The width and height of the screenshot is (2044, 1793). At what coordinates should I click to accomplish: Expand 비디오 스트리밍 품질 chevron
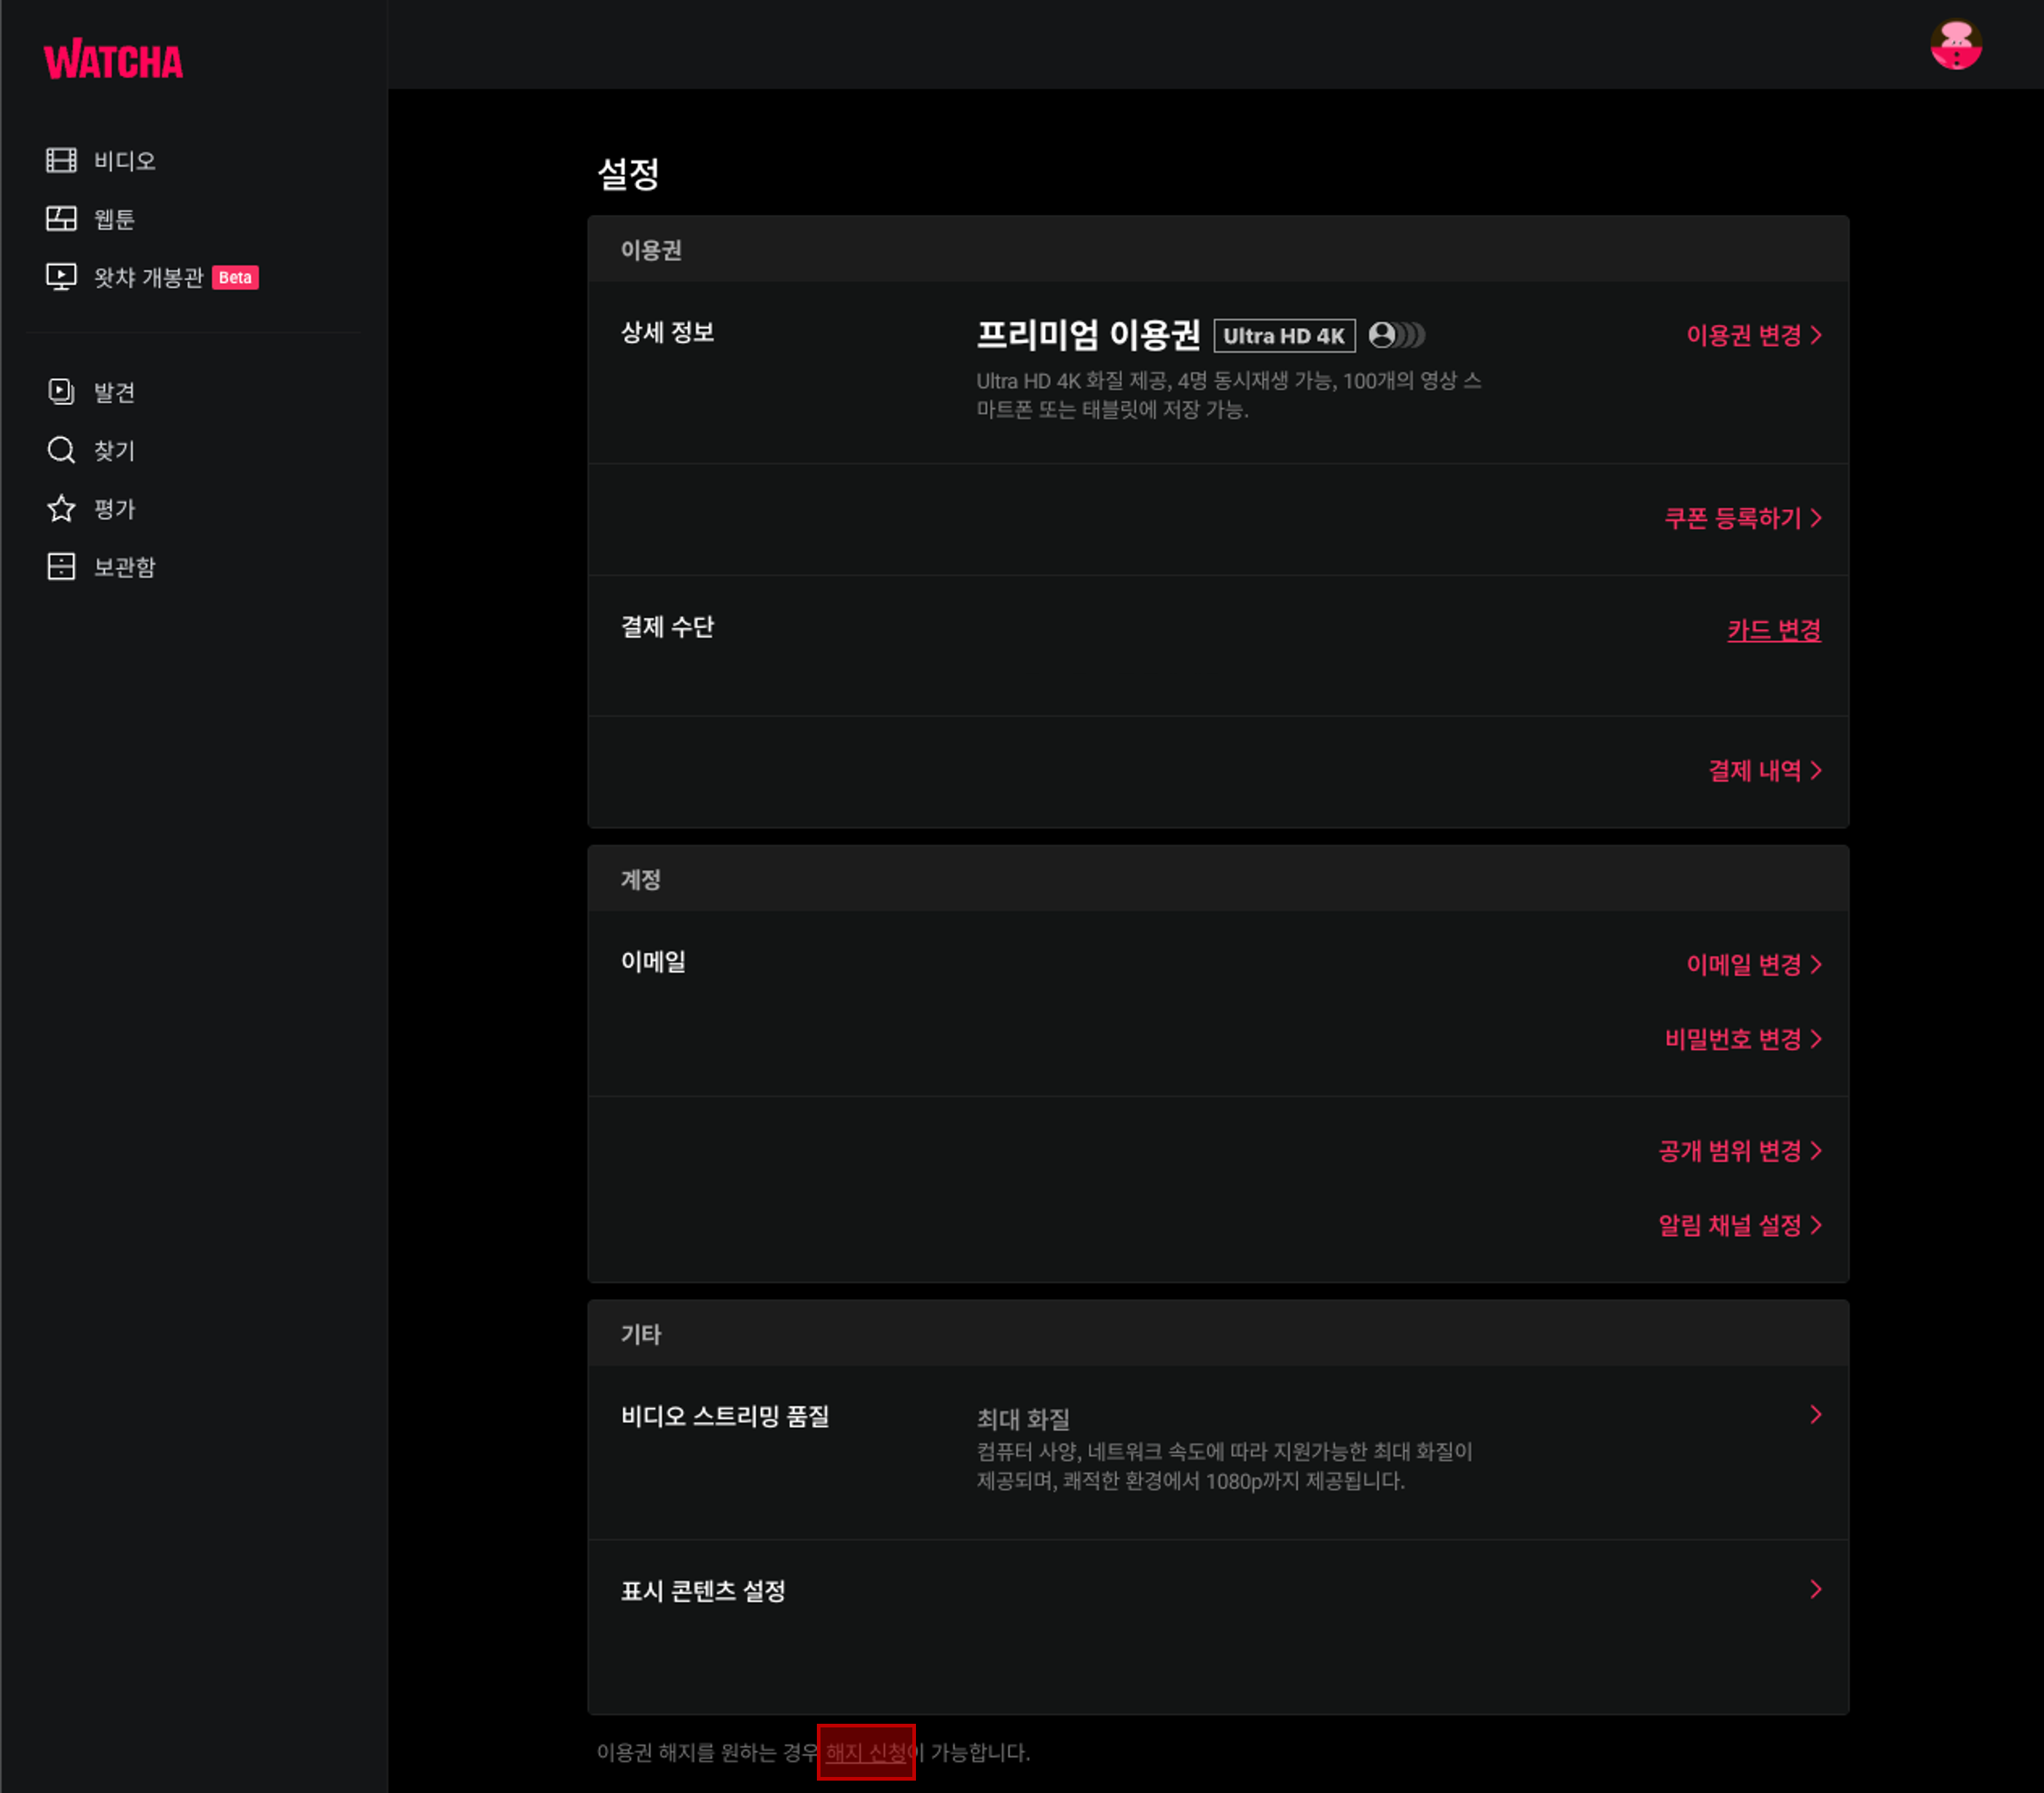tap(1815, 1414)
